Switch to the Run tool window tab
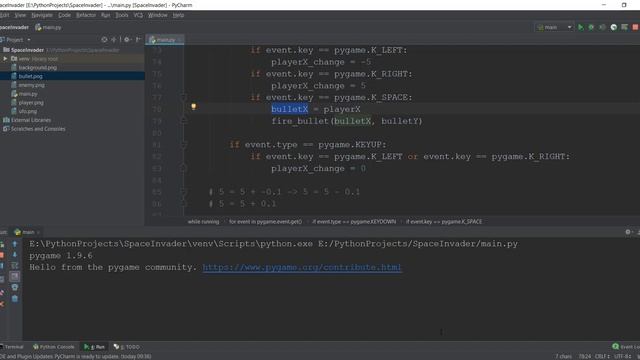Screen dimensions: 640x360 [94, 347]
